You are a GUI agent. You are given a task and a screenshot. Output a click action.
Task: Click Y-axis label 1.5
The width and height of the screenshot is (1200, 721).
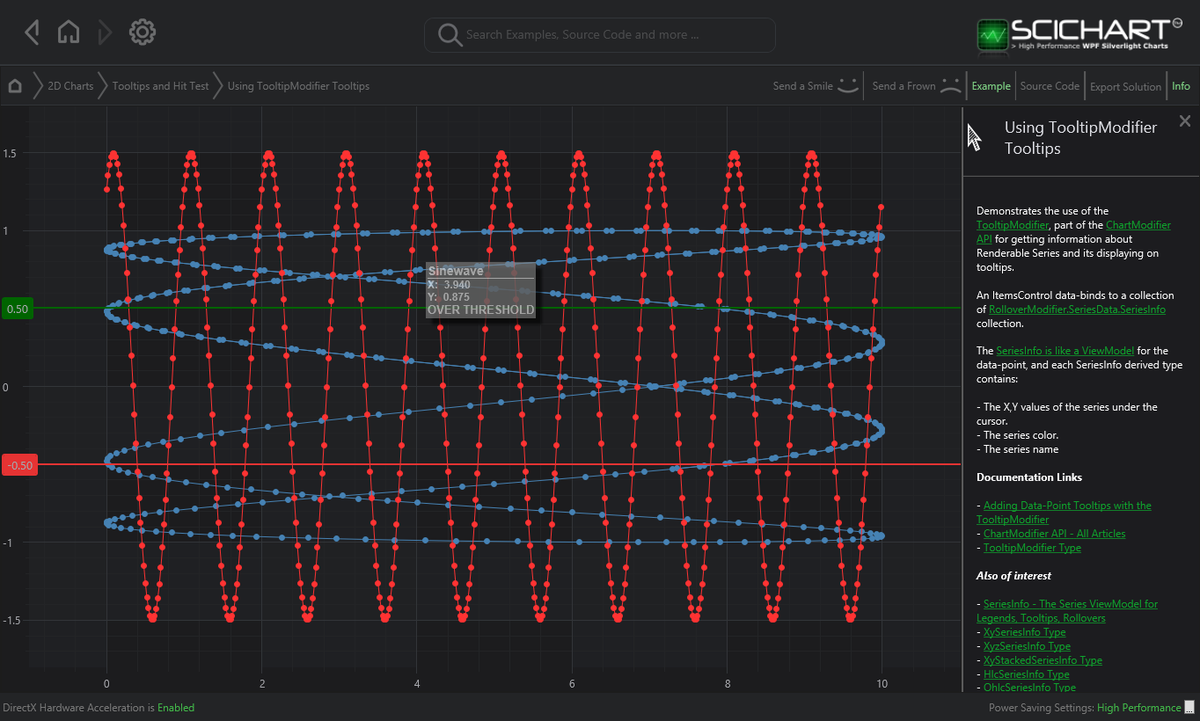coord(9,154)
